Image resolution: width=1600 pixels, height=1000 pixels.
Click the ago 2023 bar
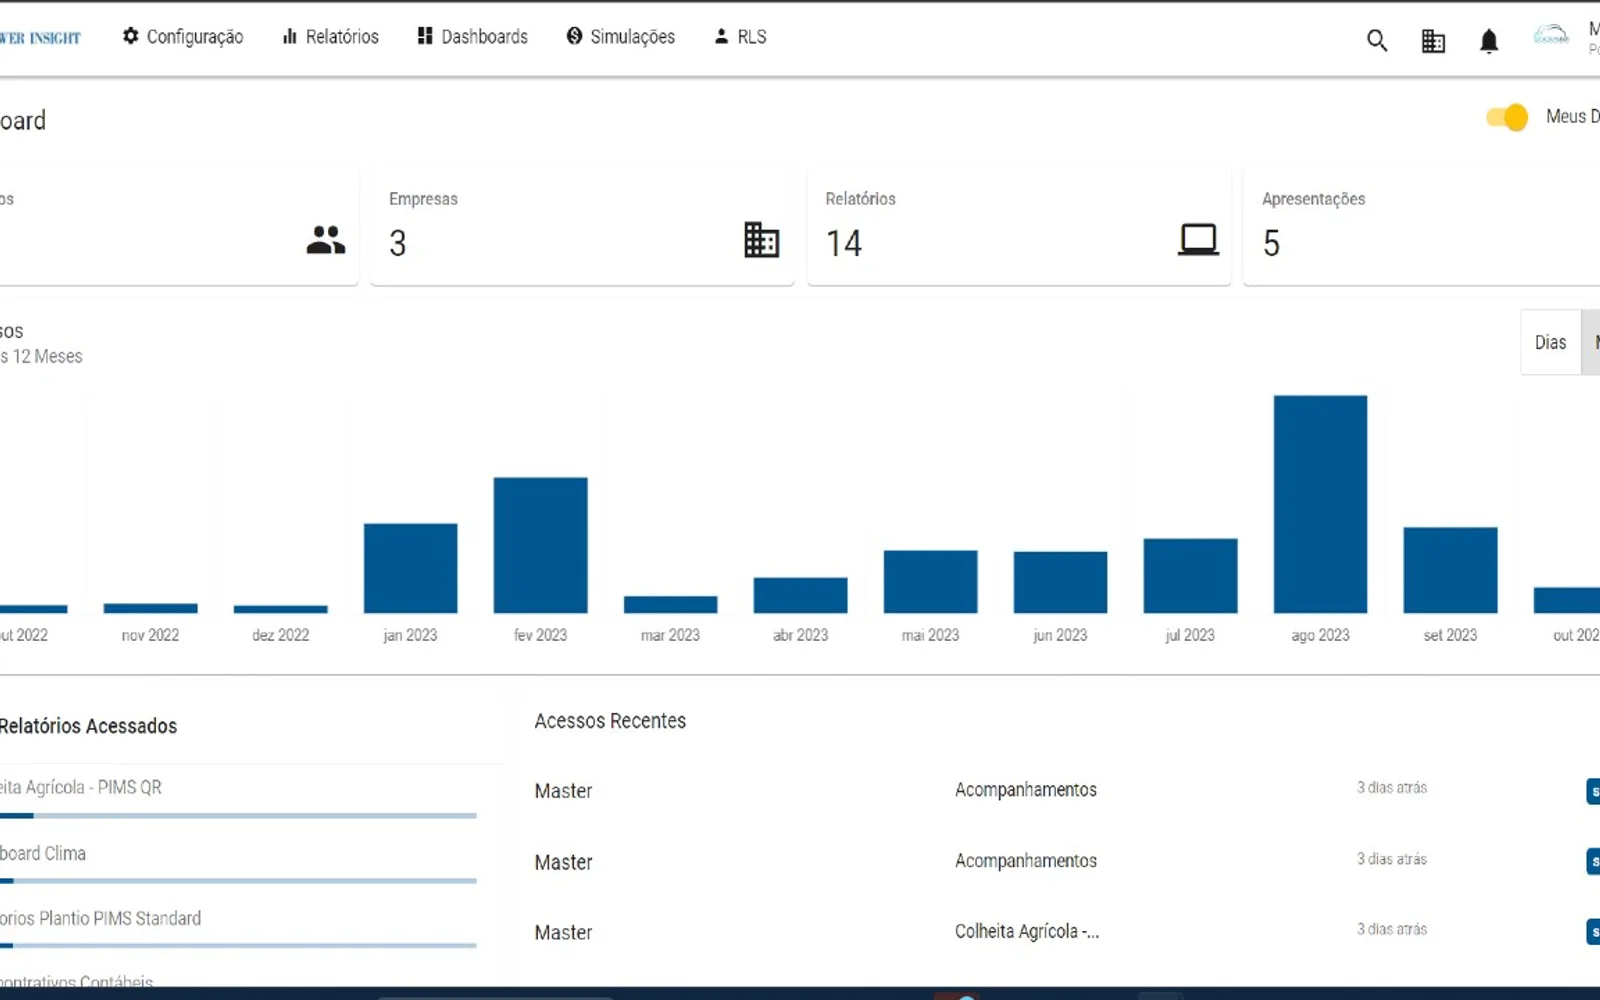click(1320, 504)
